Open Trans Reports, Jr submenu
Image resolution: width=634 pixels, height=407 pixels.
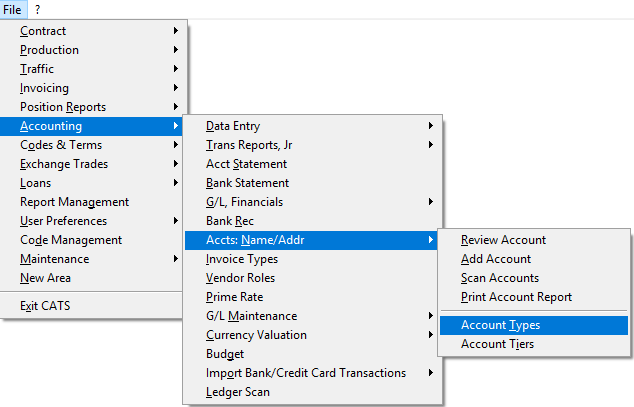[312, 145]
